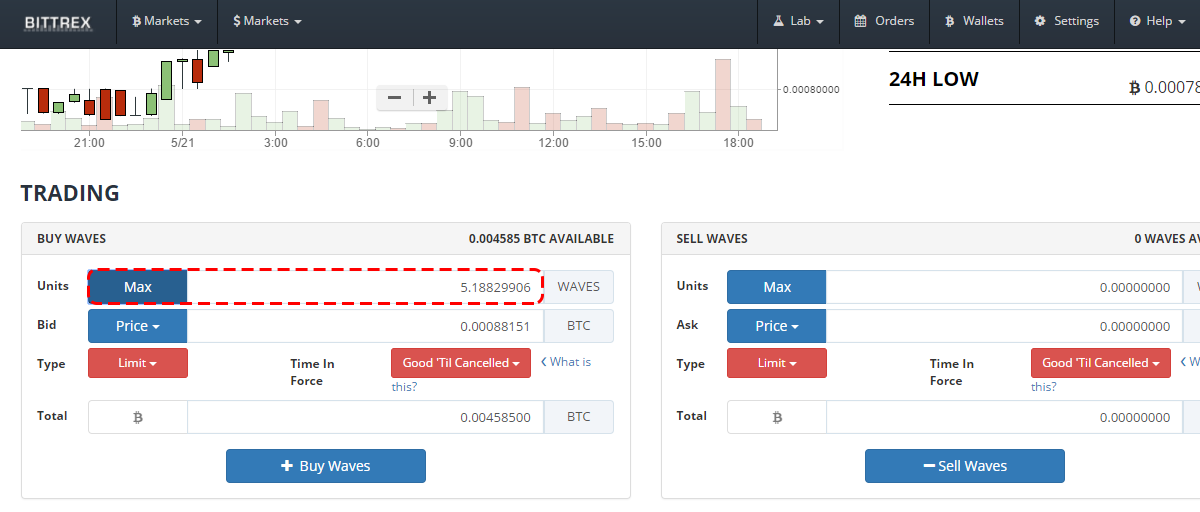Expand the Help menu
This screenshot has height=512, width=1200.
click(1157, 21)
